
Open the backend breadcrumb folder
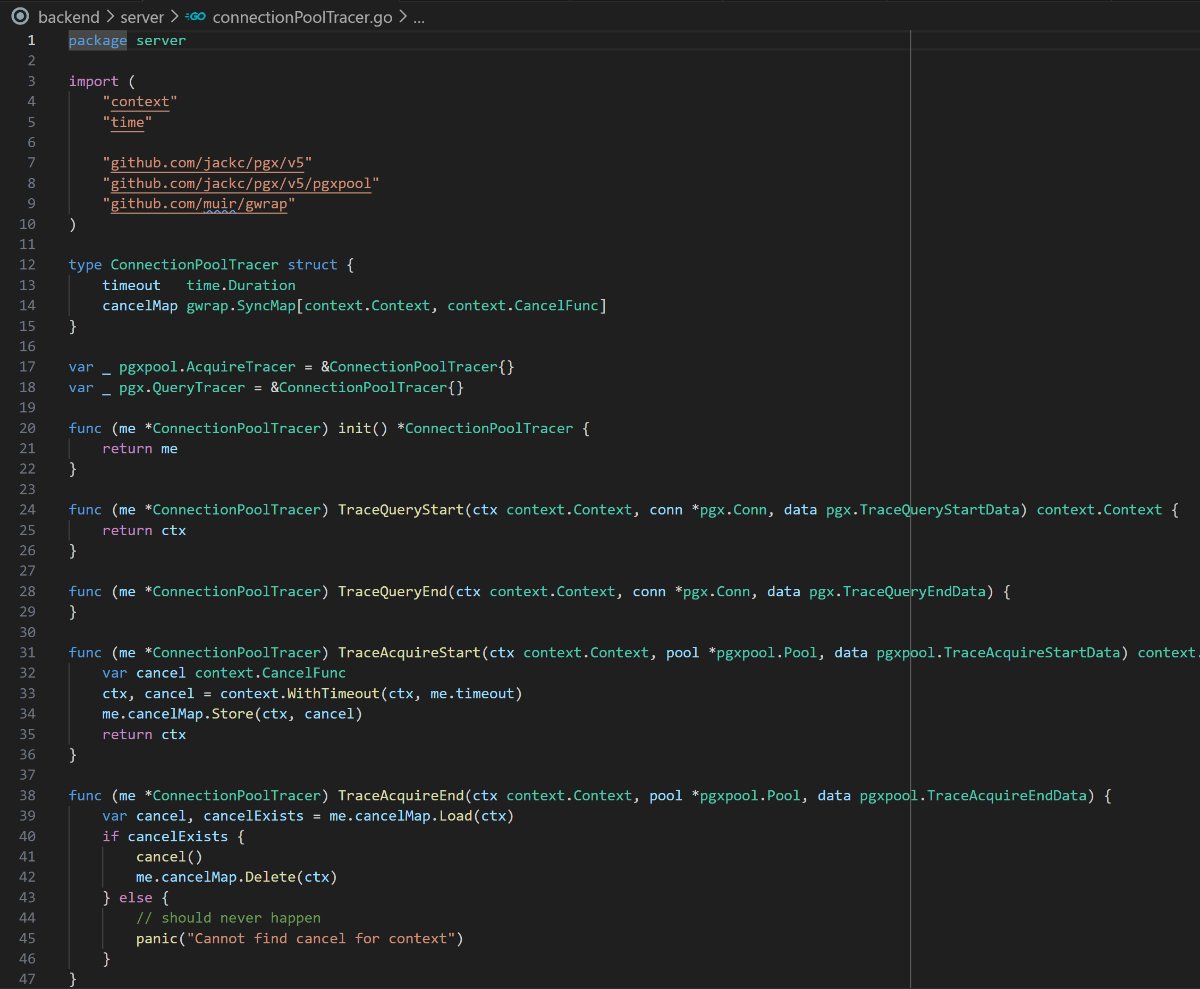67,17
